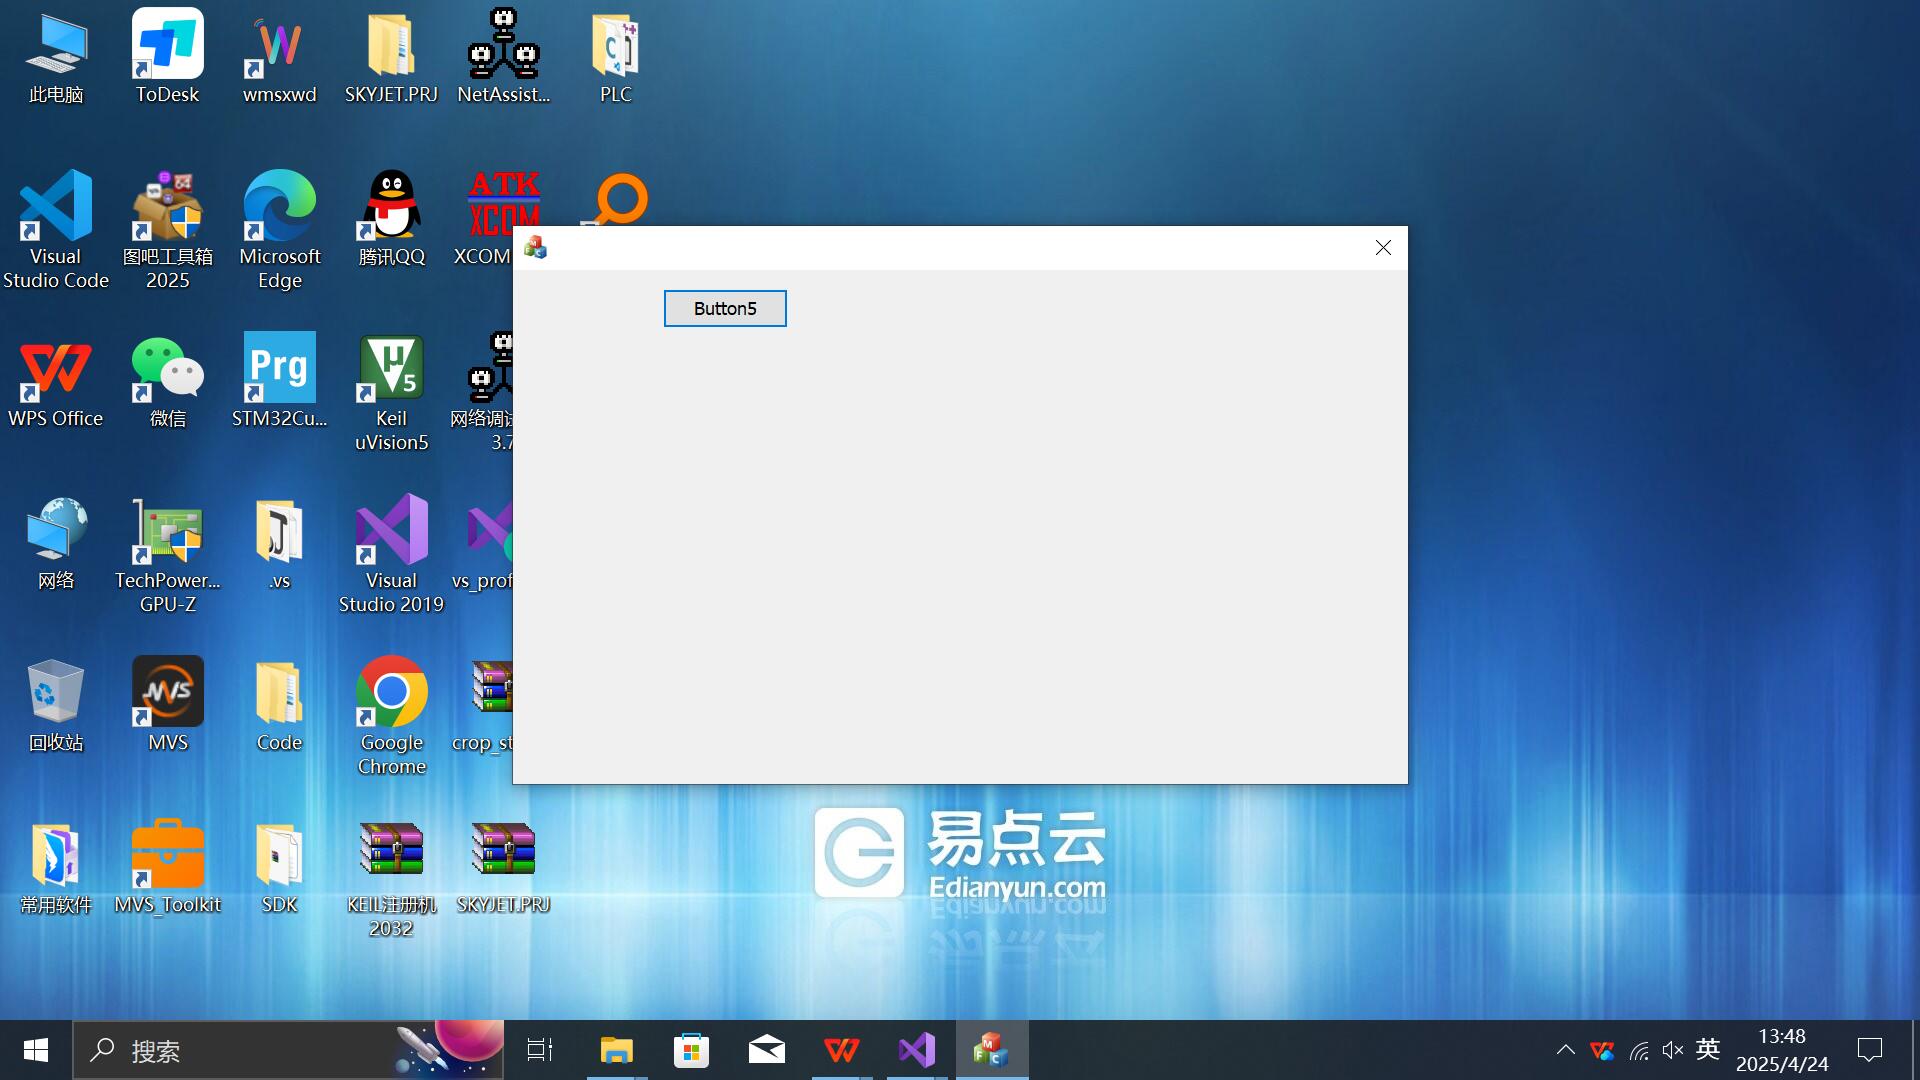The width and height of the screenshot is (1920, 1080).
Task: Expand hidden system tray icons
Action: click(1565, 1050)
